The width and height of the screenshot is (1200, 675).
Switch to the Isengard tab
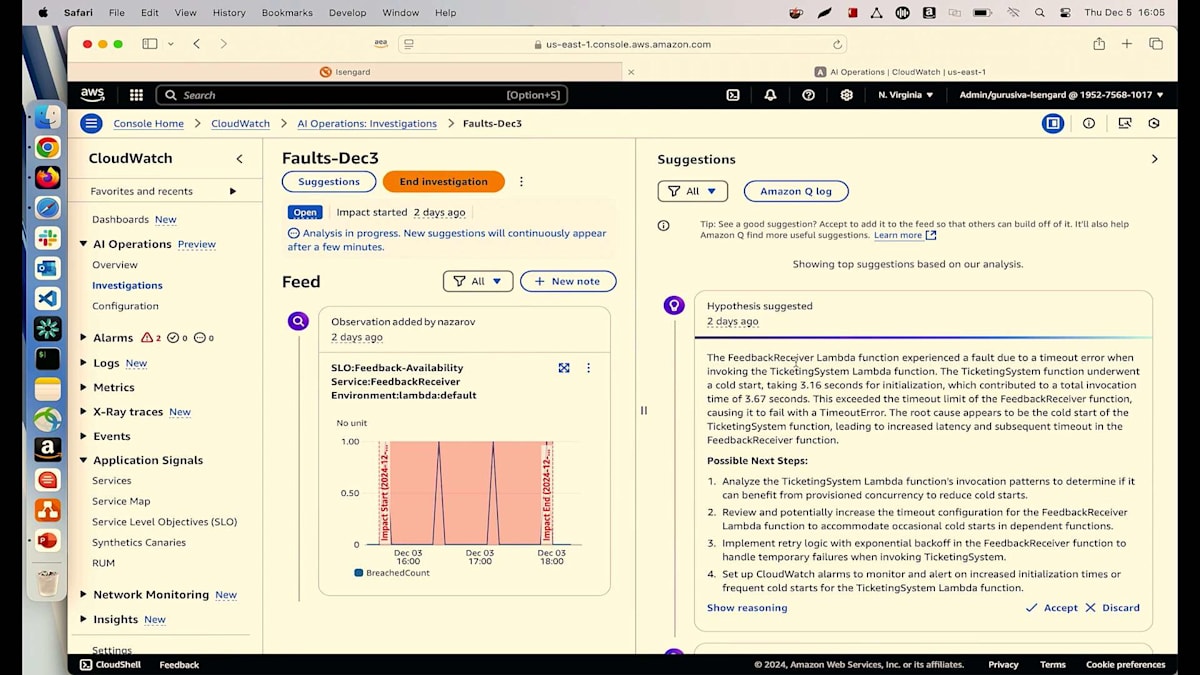click(x=346, y=72)
